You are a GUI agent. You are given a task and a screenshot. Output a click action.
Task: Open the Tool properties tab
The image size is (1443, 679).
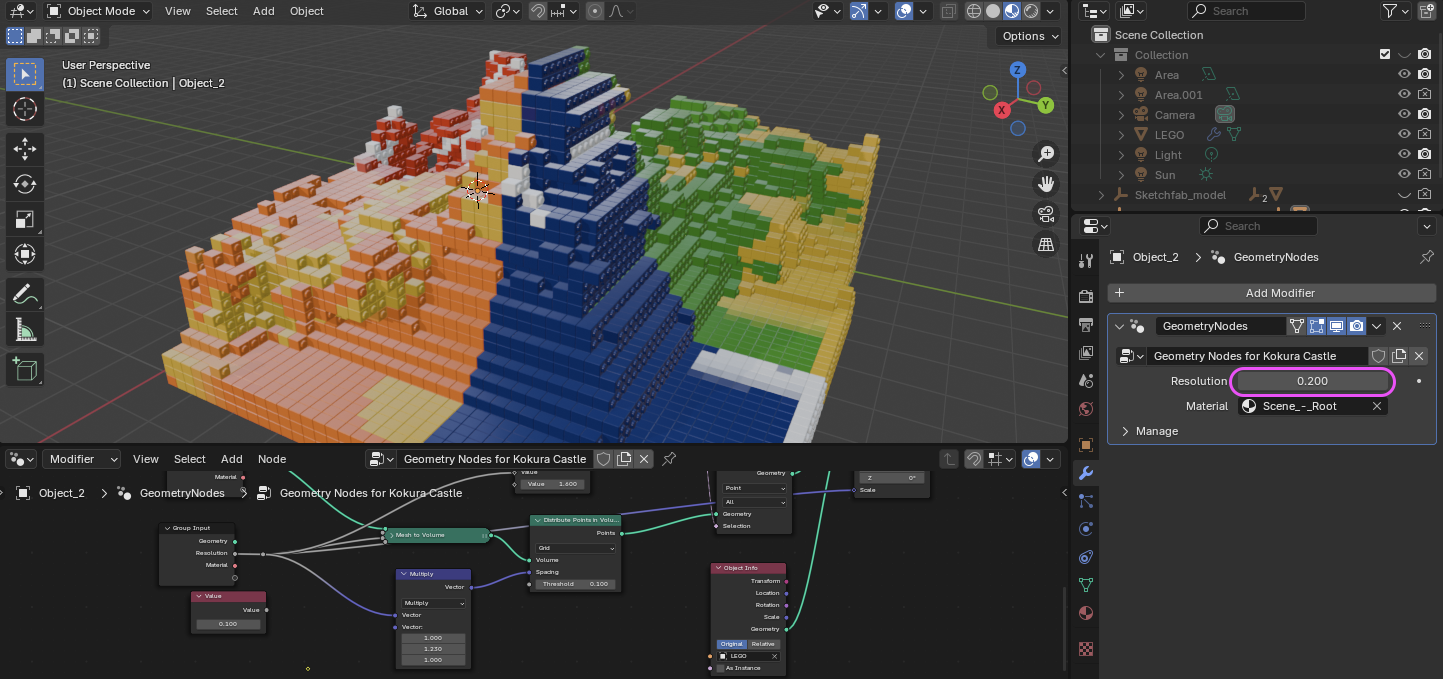[x=1086, y=261]
